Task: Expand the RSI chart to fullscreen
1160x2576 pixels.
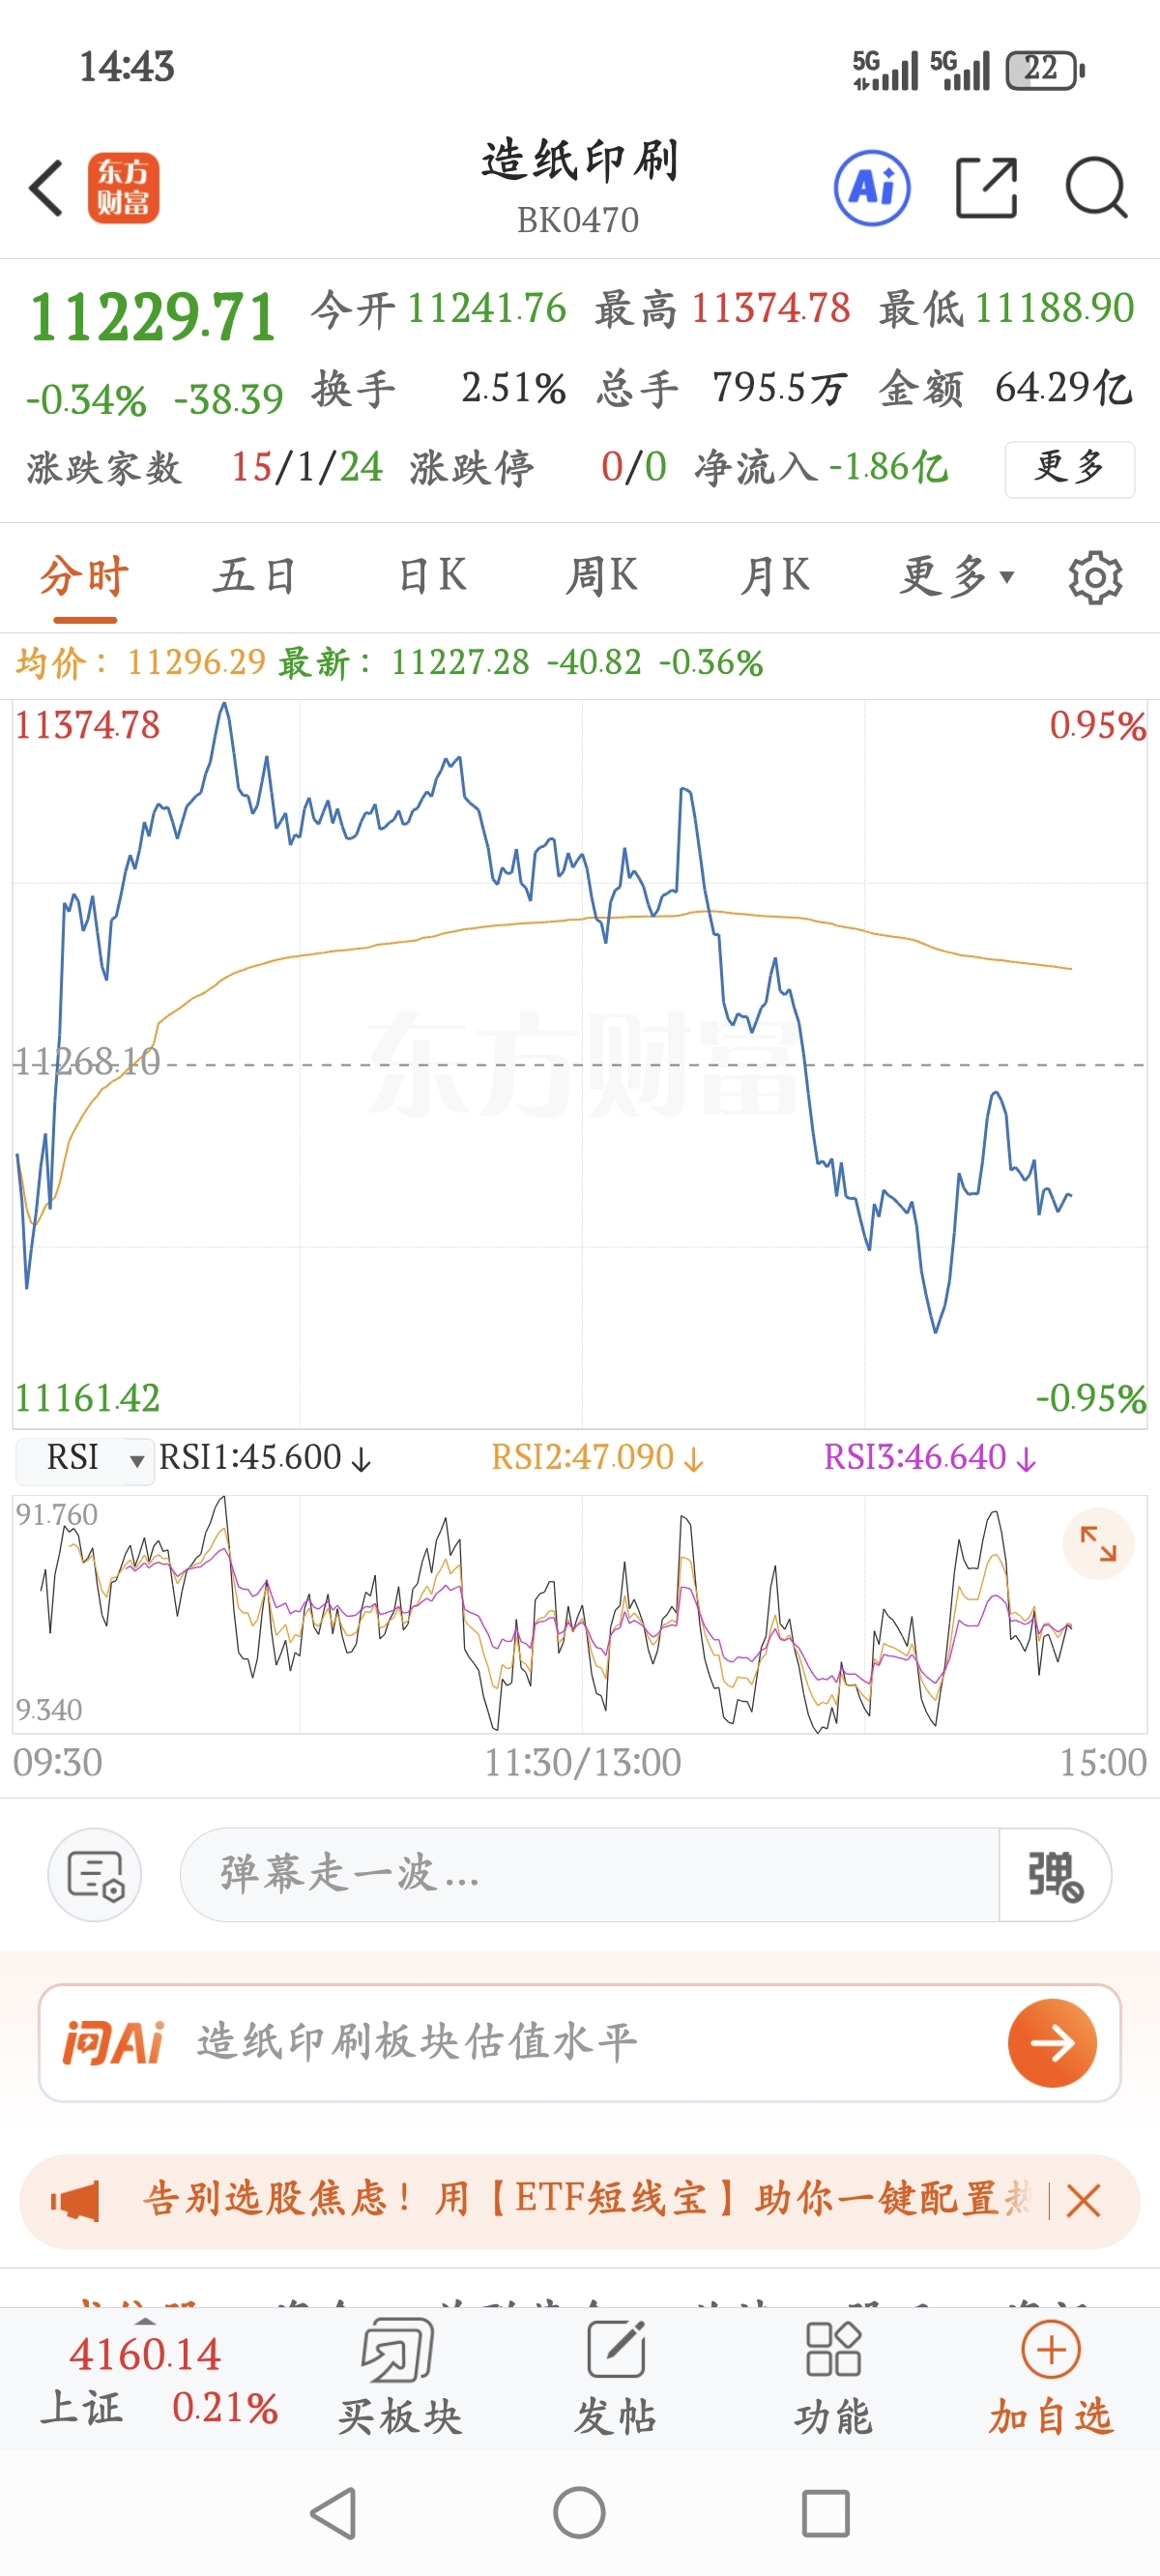Action: pos(1097,1543)
